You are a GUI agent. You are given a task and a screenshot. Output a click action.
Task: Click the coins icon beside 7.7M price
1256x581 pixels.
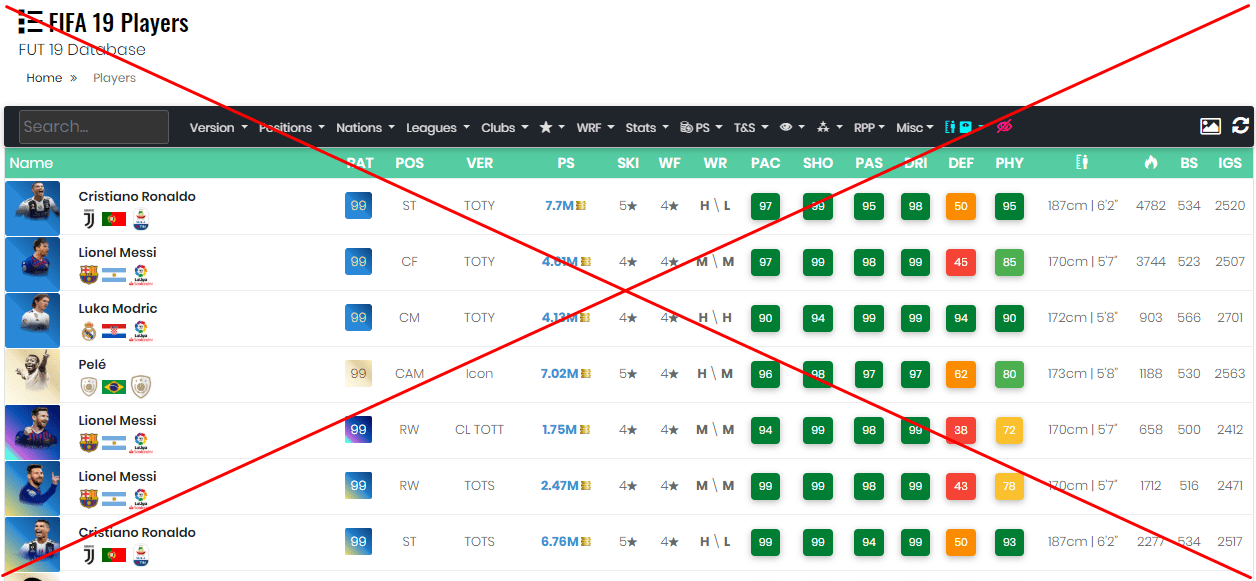581,206
